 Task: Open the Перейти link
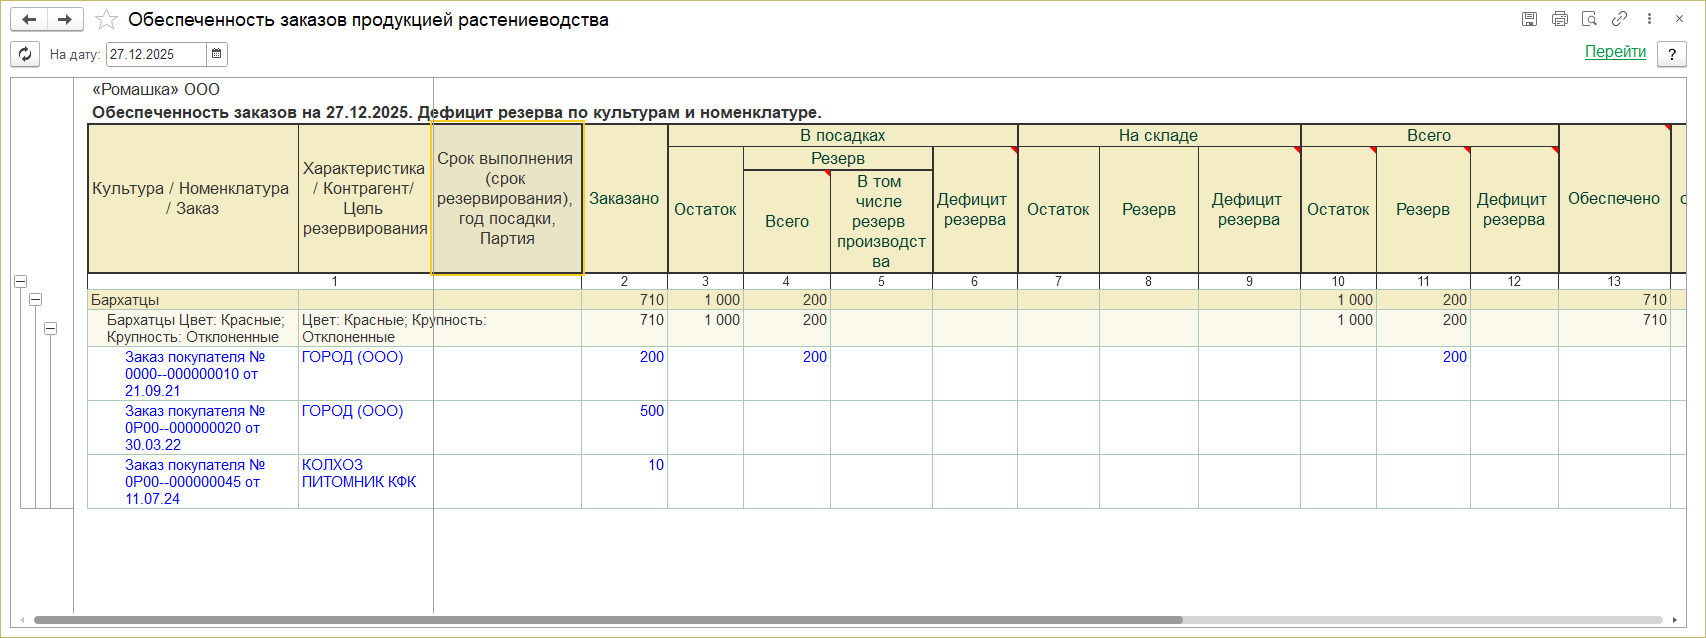coord(1615,52)
